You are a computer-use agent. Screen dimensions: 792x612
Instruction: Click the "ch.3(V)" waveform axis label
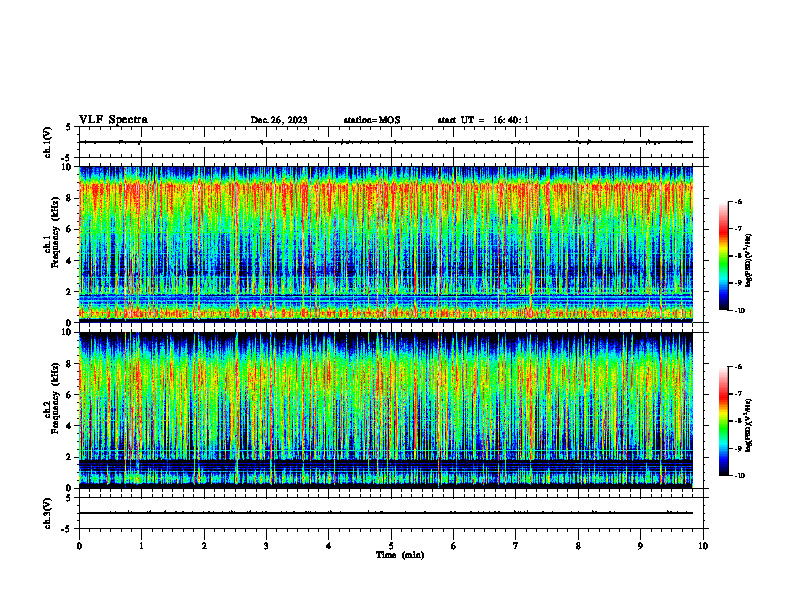coord(48,513)
